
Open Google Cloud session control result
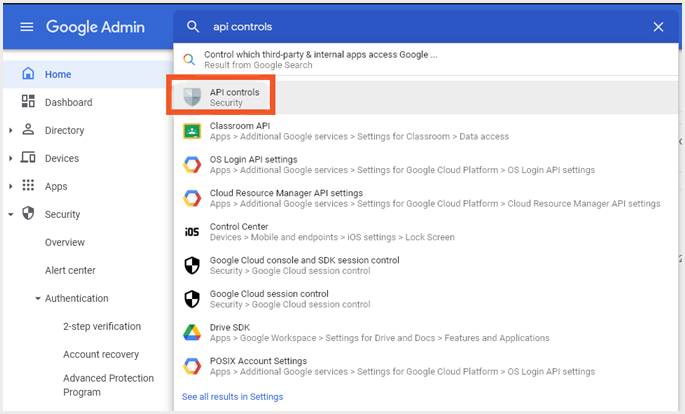point(426,299)
